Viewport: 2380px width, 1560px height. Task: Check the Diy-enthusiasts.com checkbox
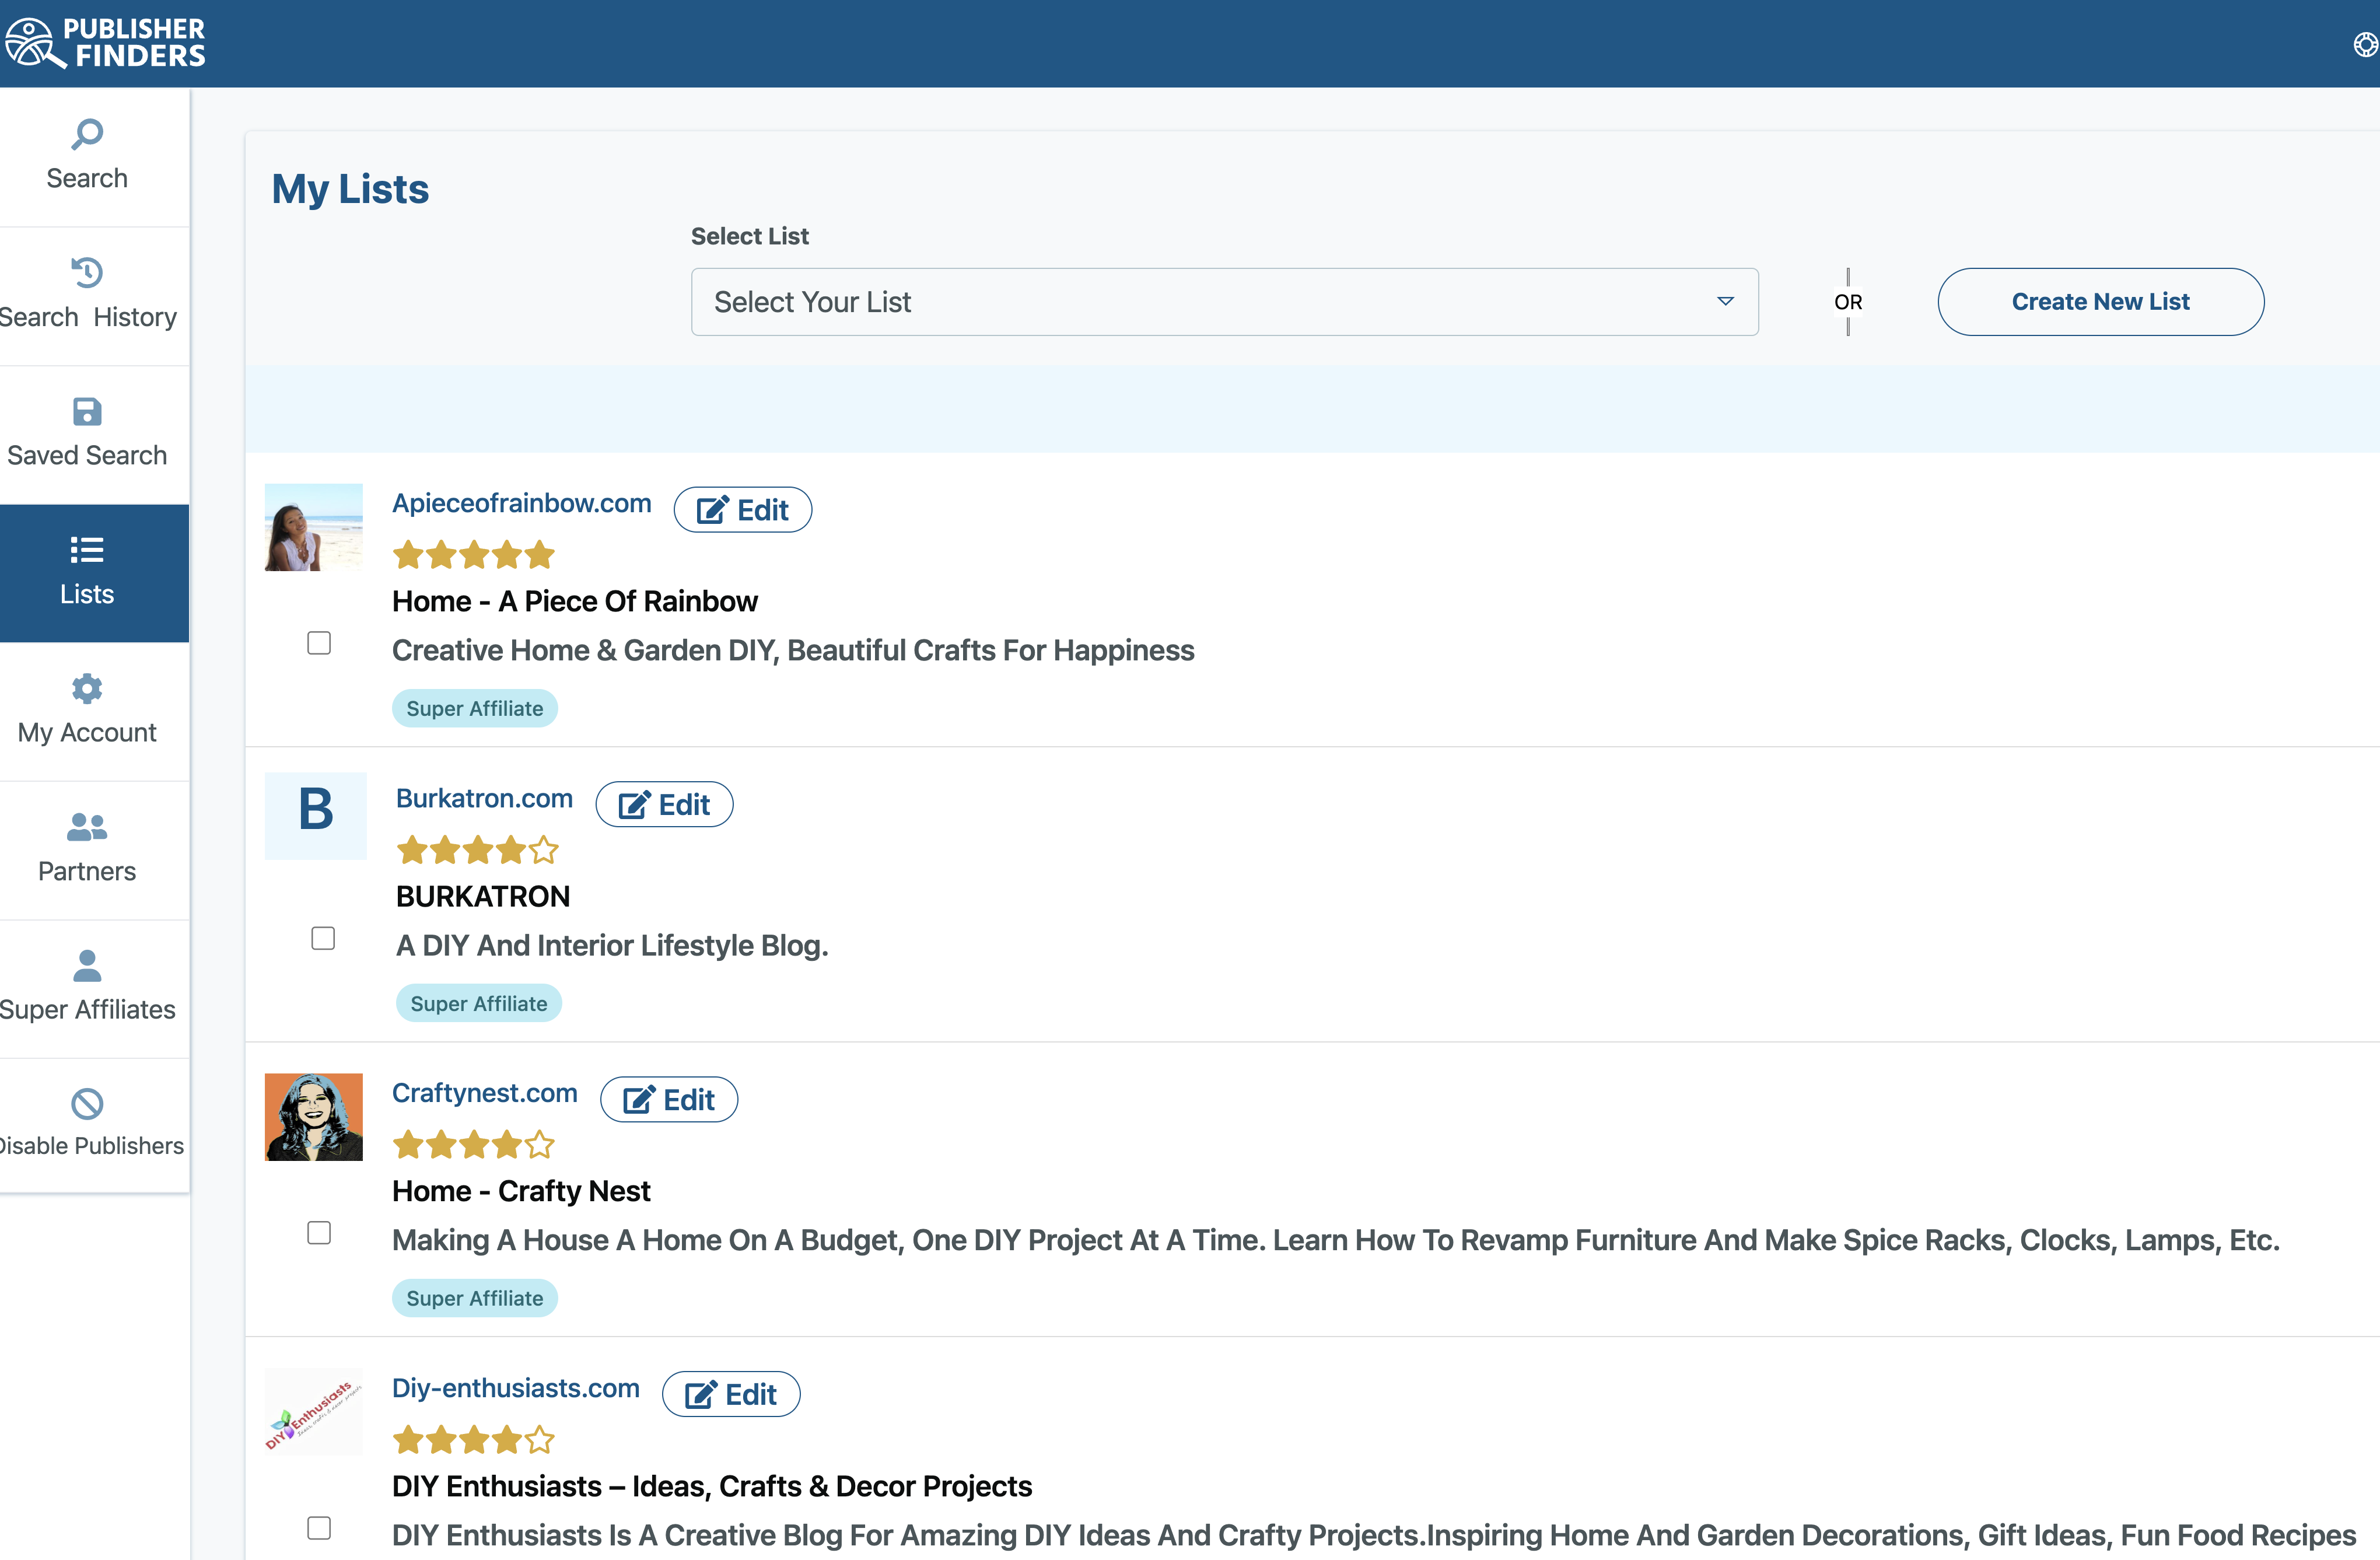coord(319,1528)
